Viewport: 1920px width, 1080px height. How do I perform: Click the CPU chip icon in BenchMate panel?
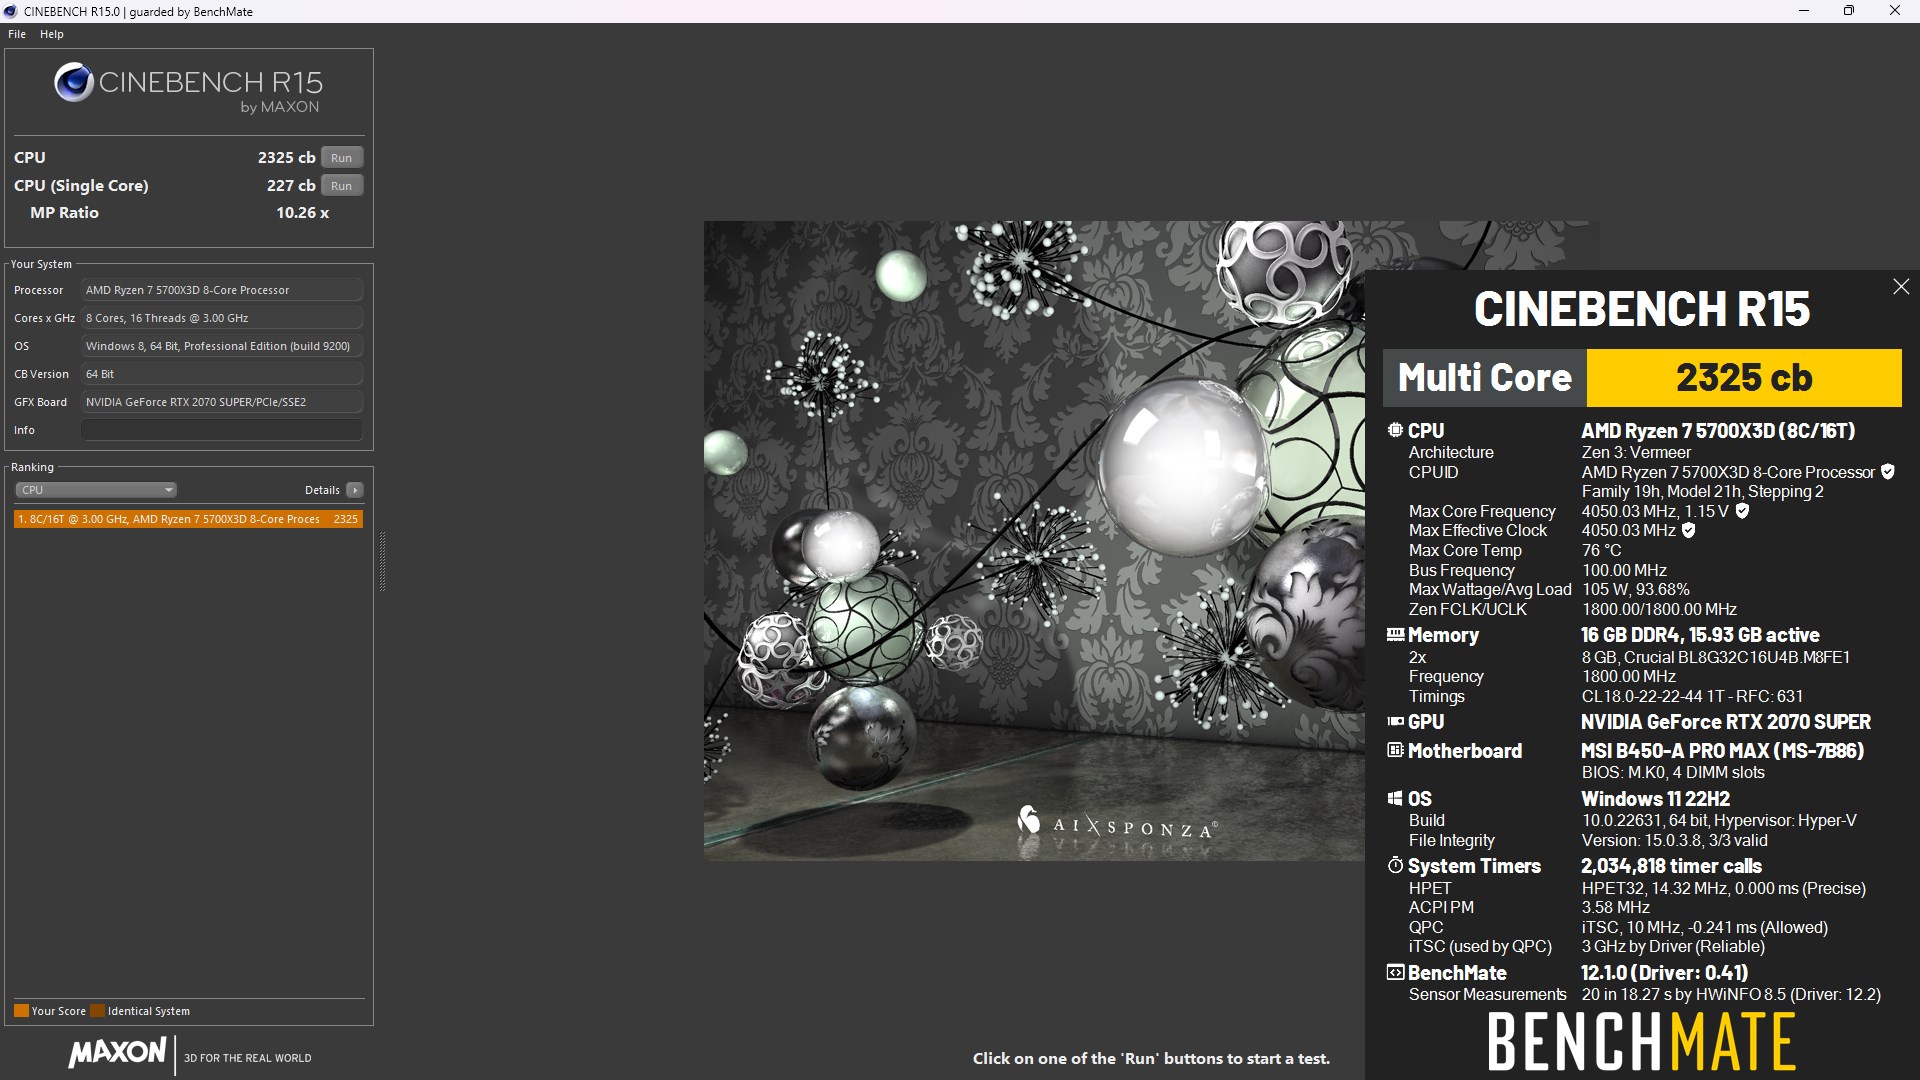point(1395,430)
